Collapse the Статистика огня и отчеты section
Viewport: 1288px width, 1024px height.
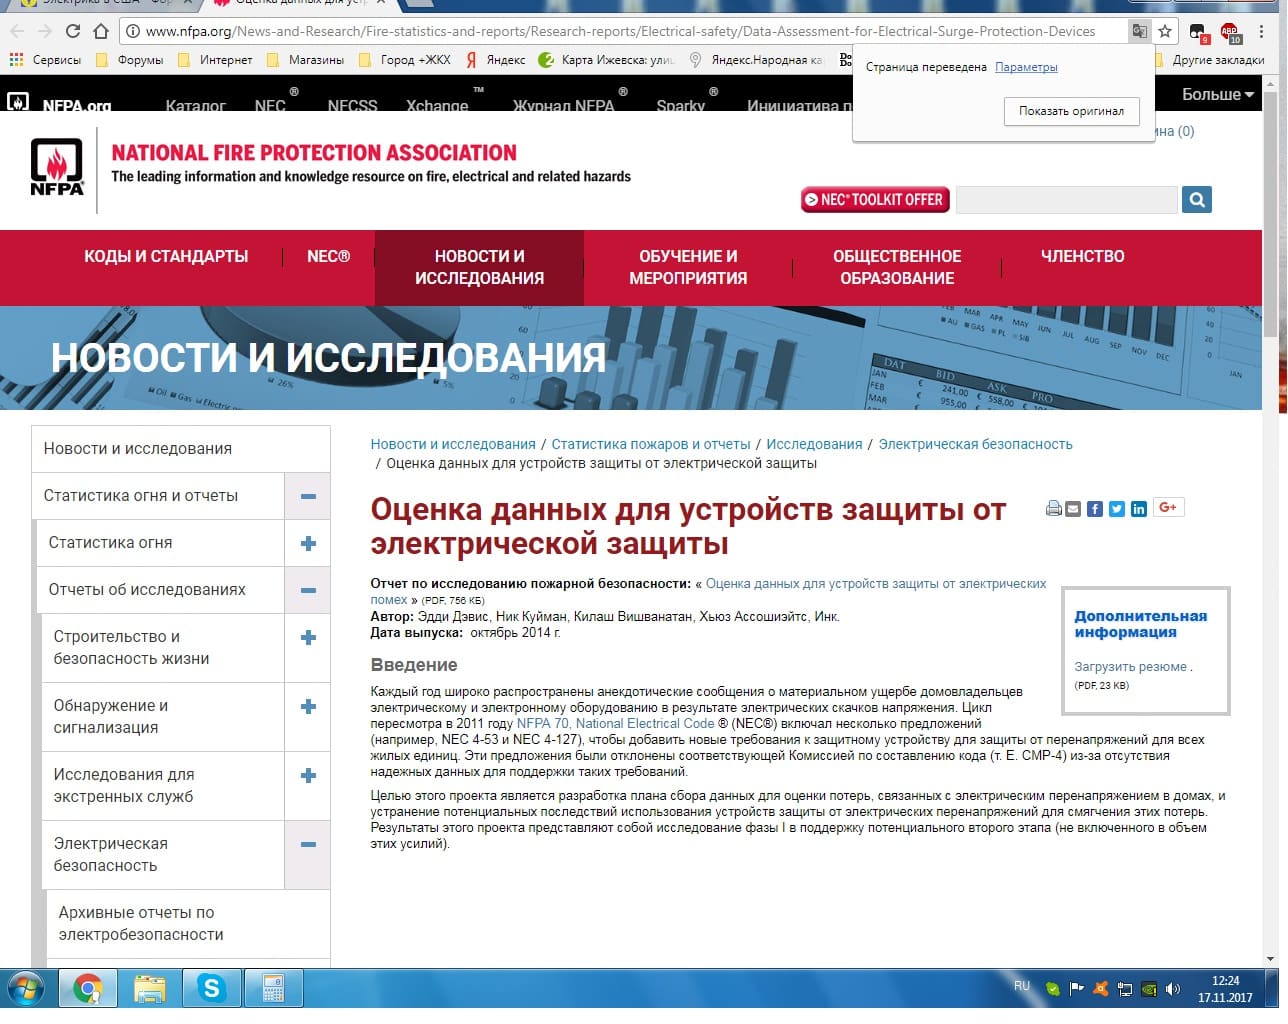(308, 496)
